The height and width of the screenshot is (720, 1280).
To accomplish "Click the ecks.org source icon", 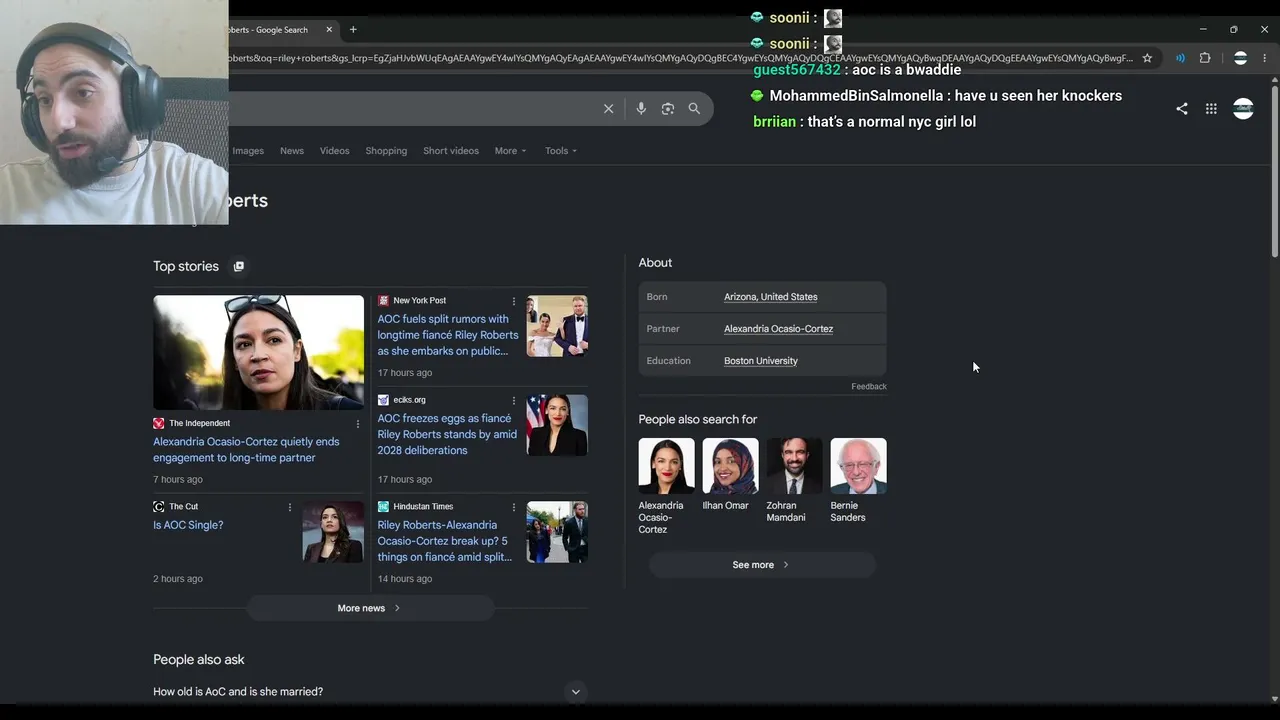I will (383, 400).
